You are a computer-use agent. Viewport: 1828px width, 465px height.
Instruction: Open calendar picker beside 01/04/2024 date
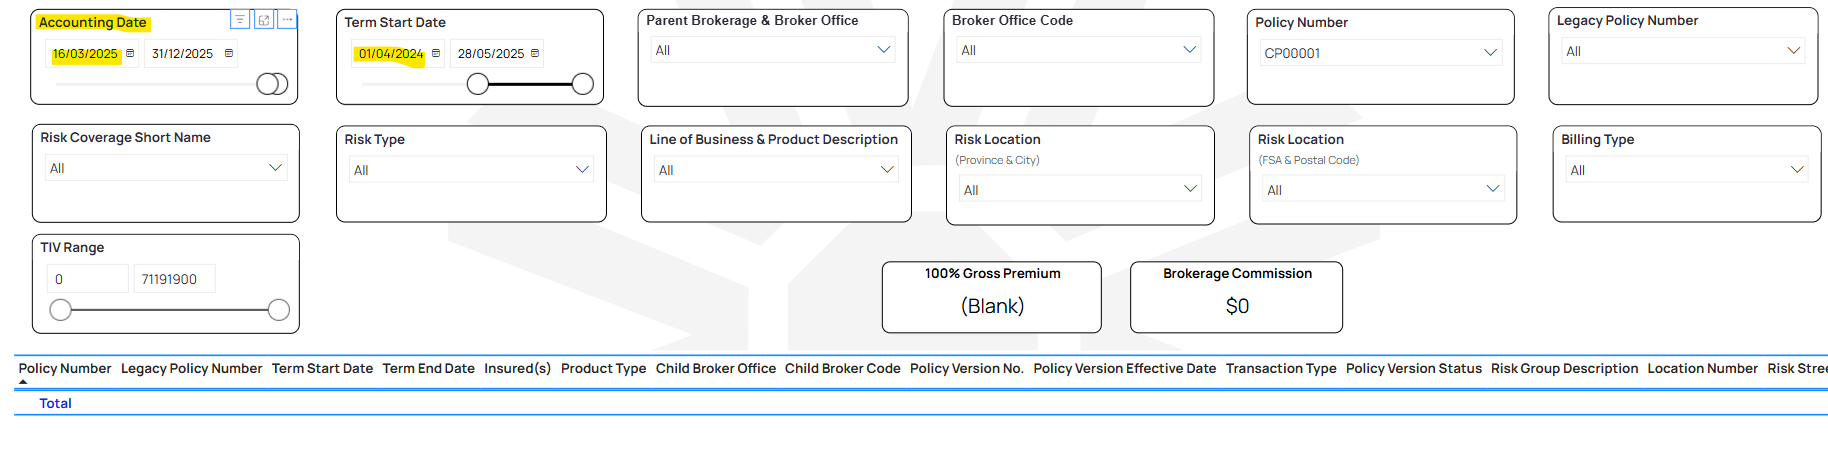(436, 53)
